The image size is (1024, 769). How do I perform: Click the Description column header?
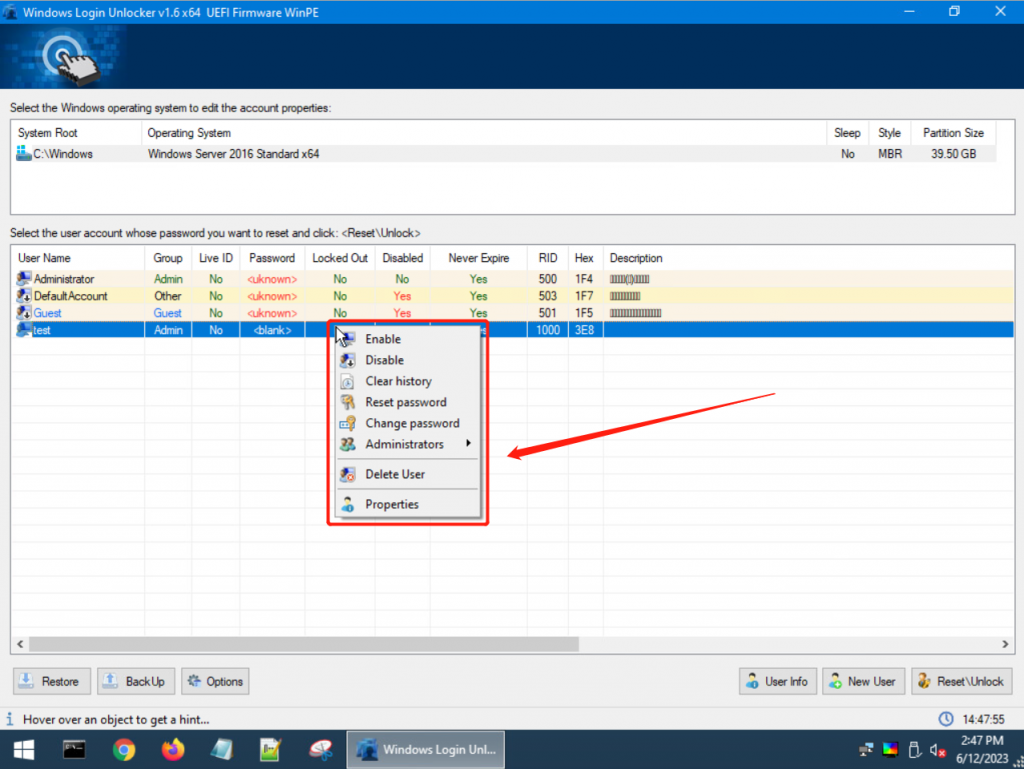click(x=636, y=258)
